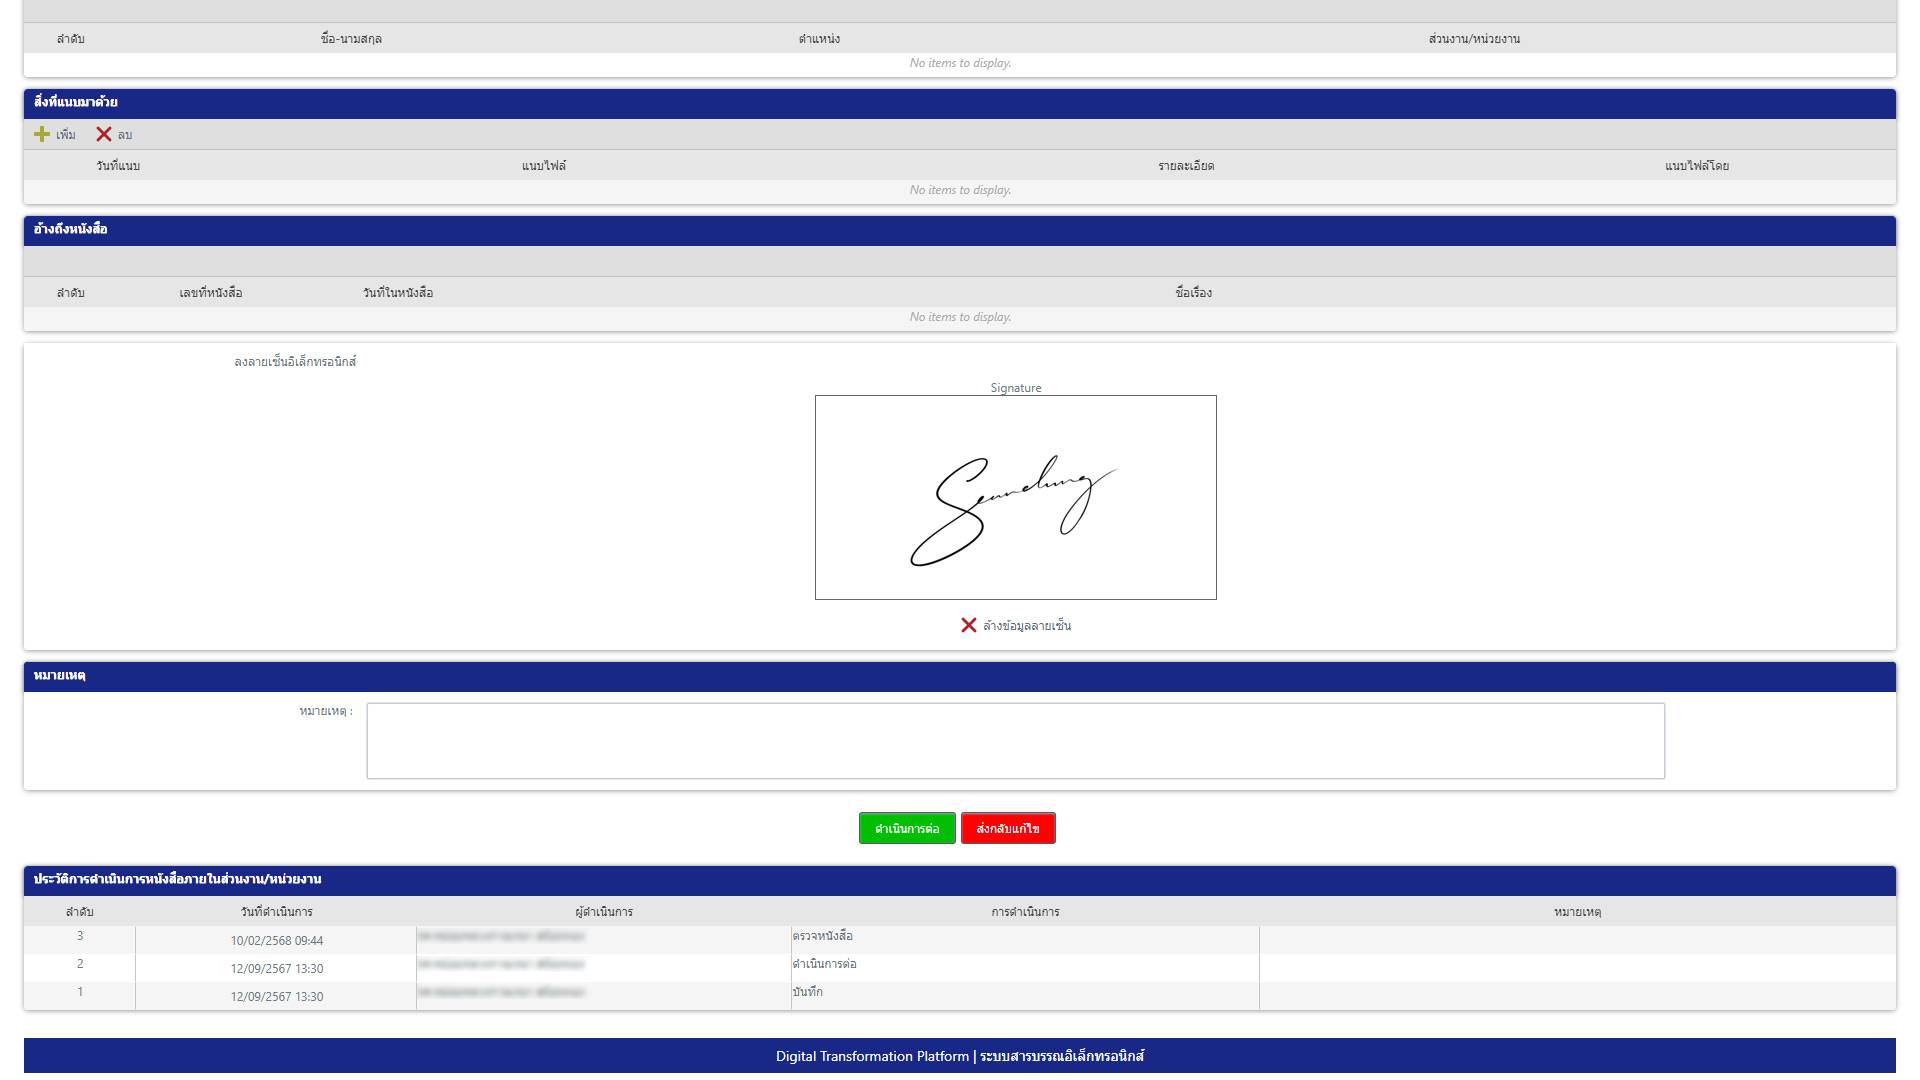Click the วันที่แนบ attachment date column header

118,166
